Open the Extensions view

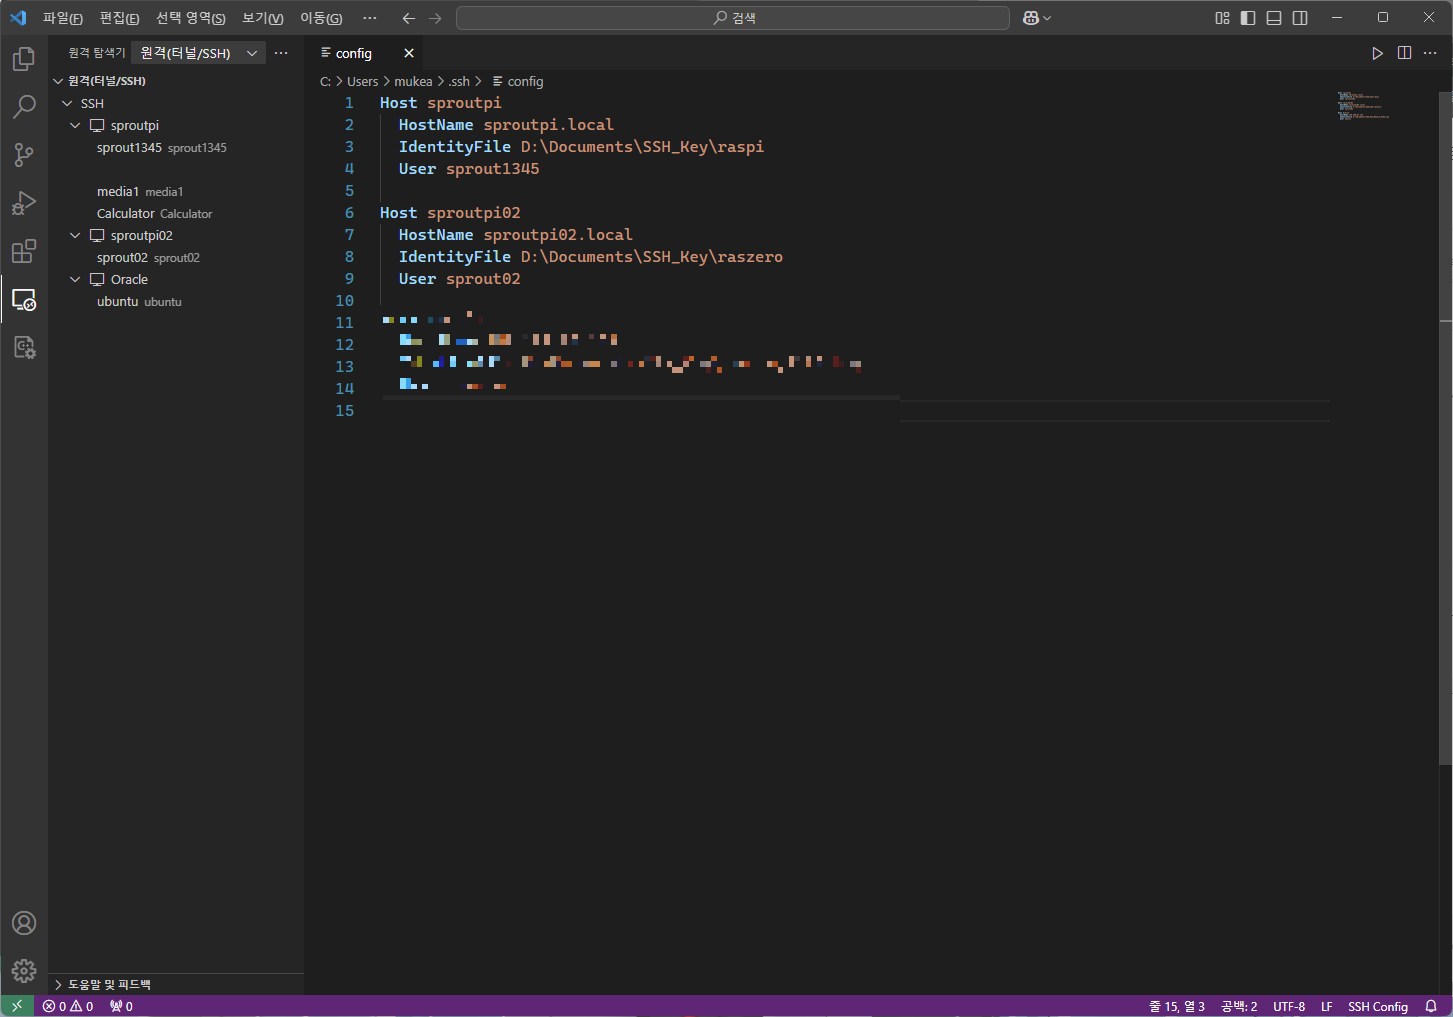tap(24, 251)
